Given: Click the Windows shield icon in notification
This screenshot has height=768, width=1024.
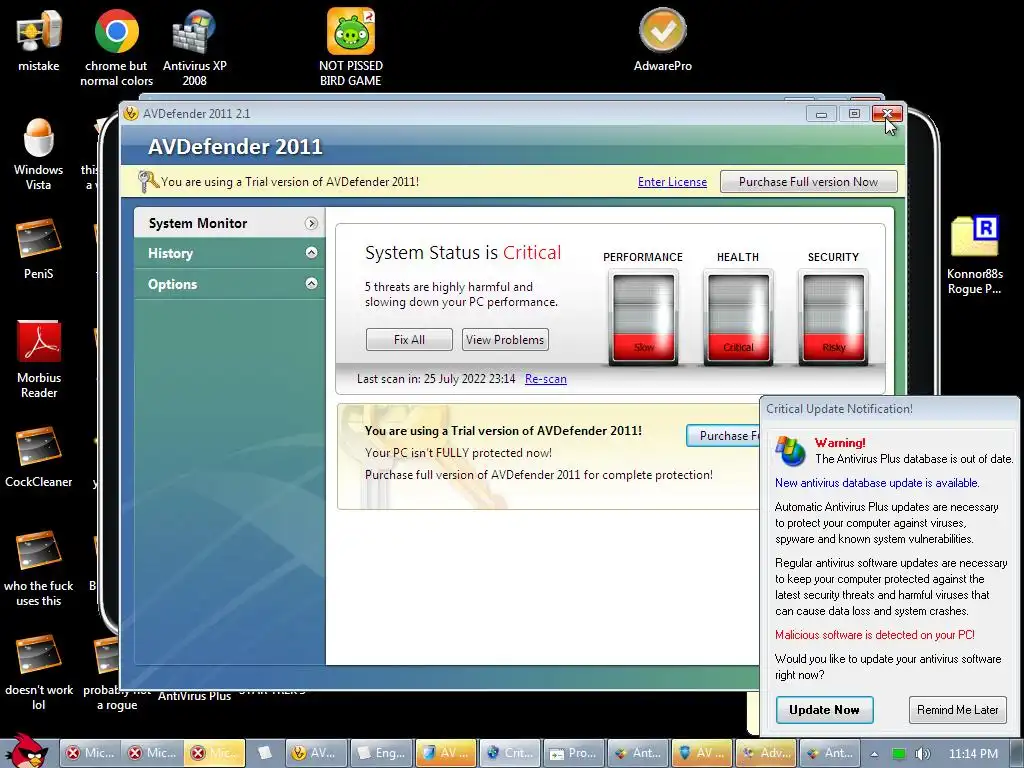Looking at the screenshot, I should [x=790, y=450].
